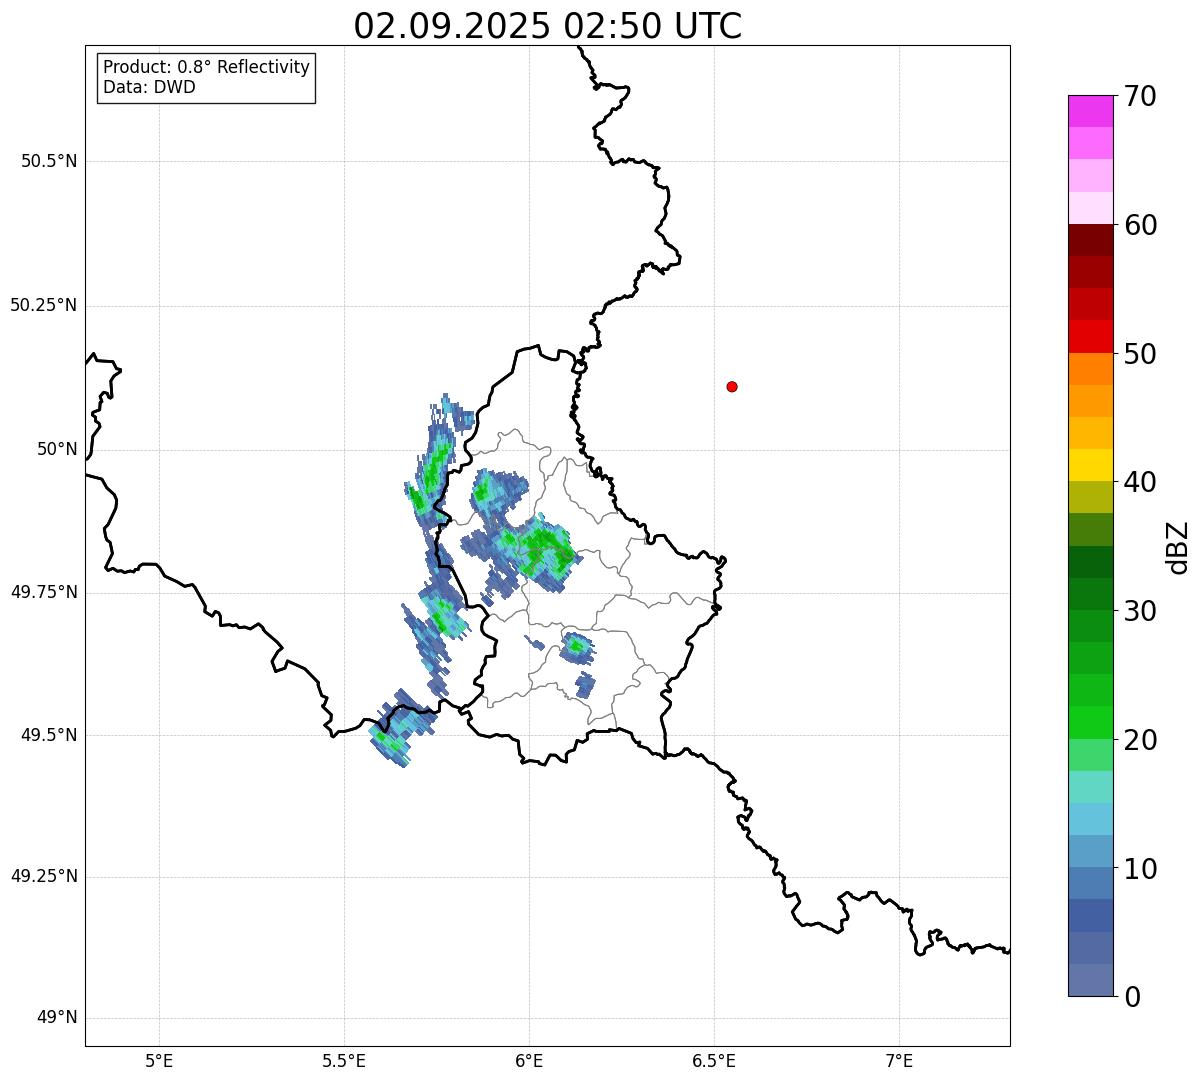Image resolution: width=1202 pixels, height=1081 pixels.
Task: Click the olive swatch just below 40
Action: coord(1090,497)
